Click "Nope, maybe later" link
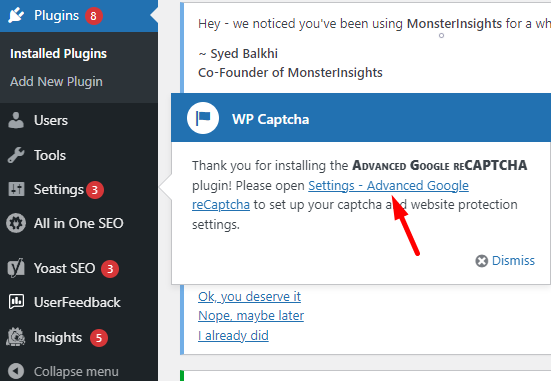The height and width of the screenshot is (381, 551). click(x=251, y=316)
